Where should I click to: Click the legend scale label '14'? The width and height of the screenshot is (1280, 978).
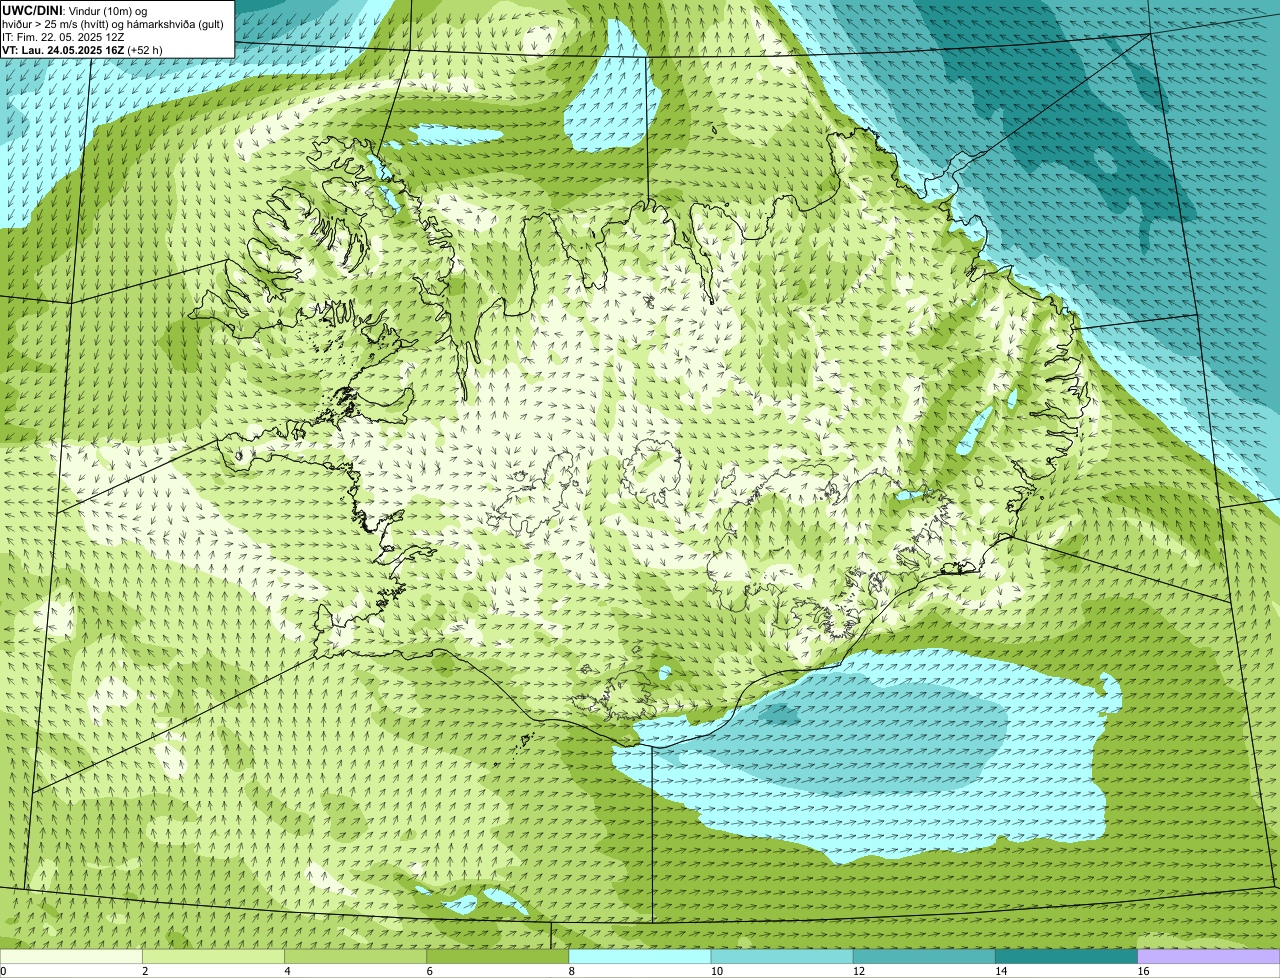tap(1001, 971)
